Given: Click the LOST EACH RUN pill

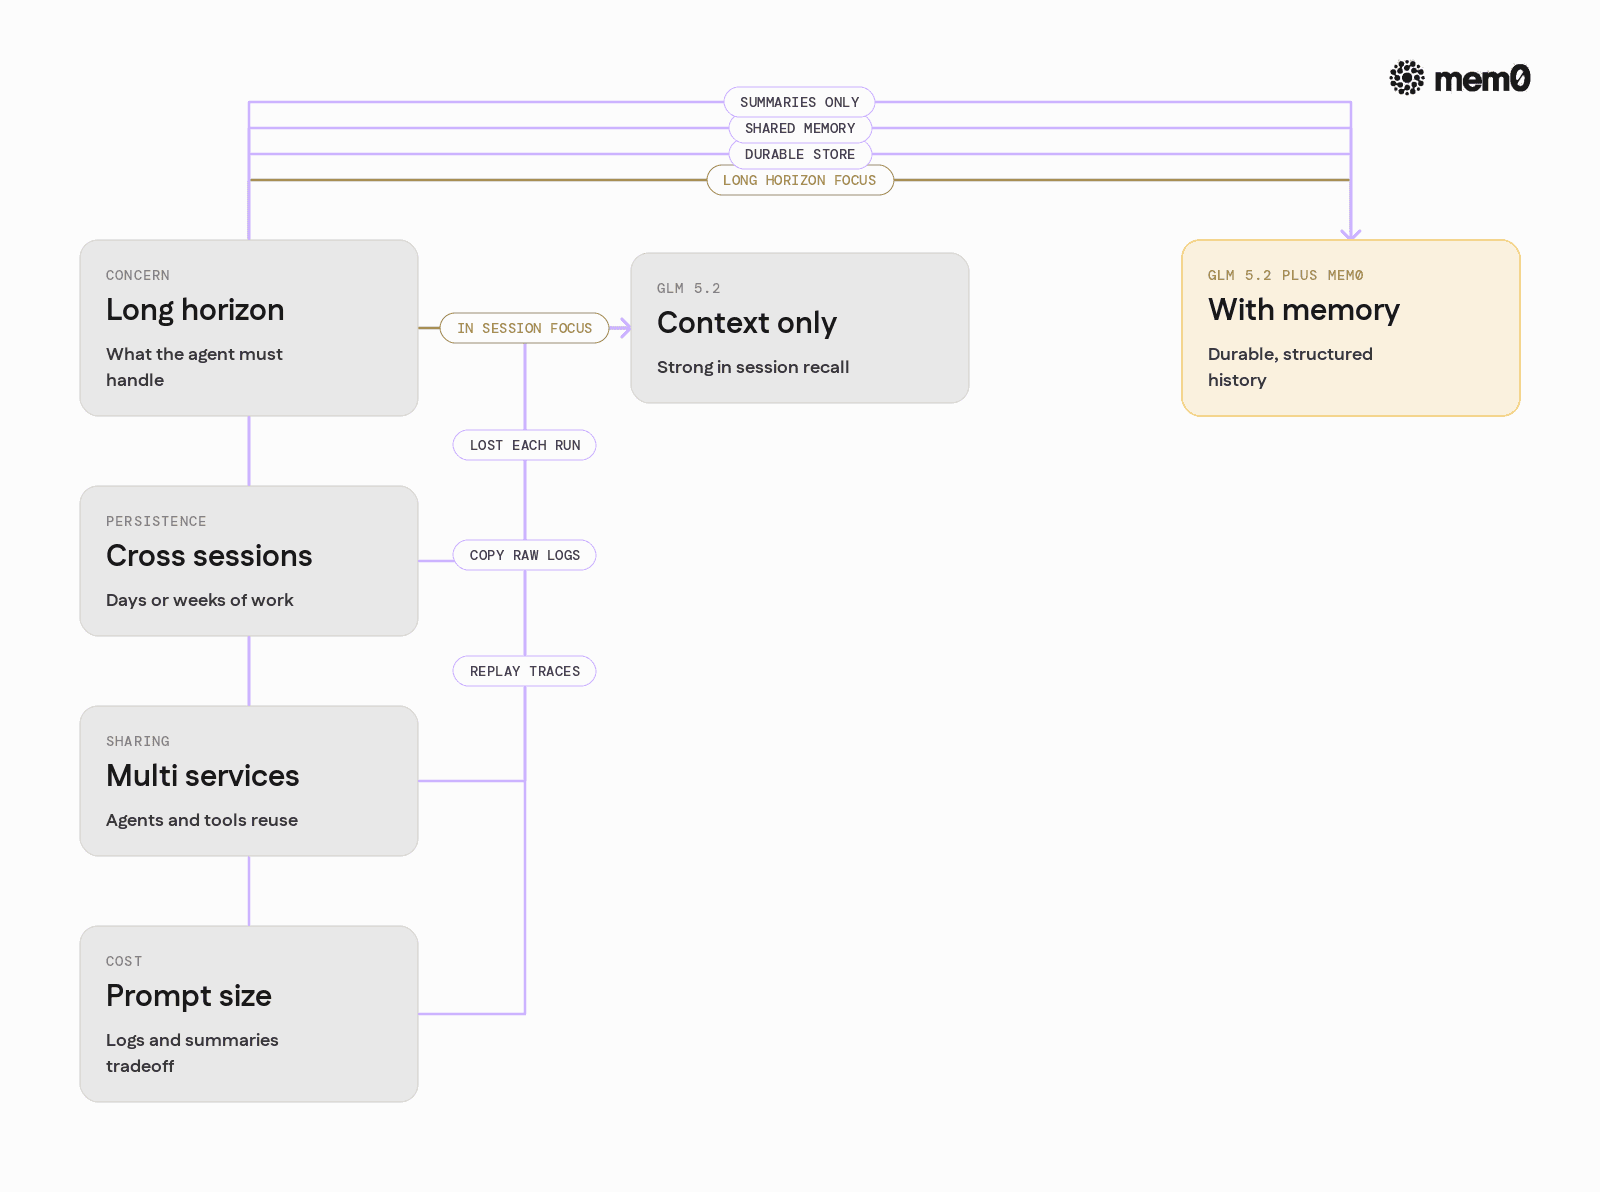Looking at the screenshot, I should point(525,445).
